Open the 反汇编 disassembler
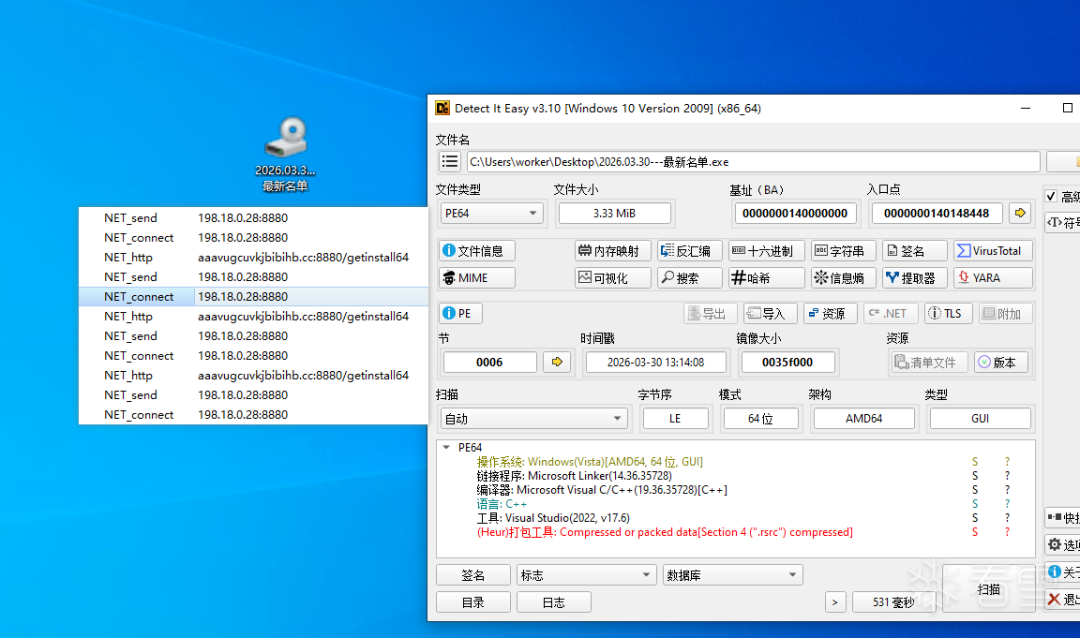The image size is (1080, 638). tap(689, 251)
